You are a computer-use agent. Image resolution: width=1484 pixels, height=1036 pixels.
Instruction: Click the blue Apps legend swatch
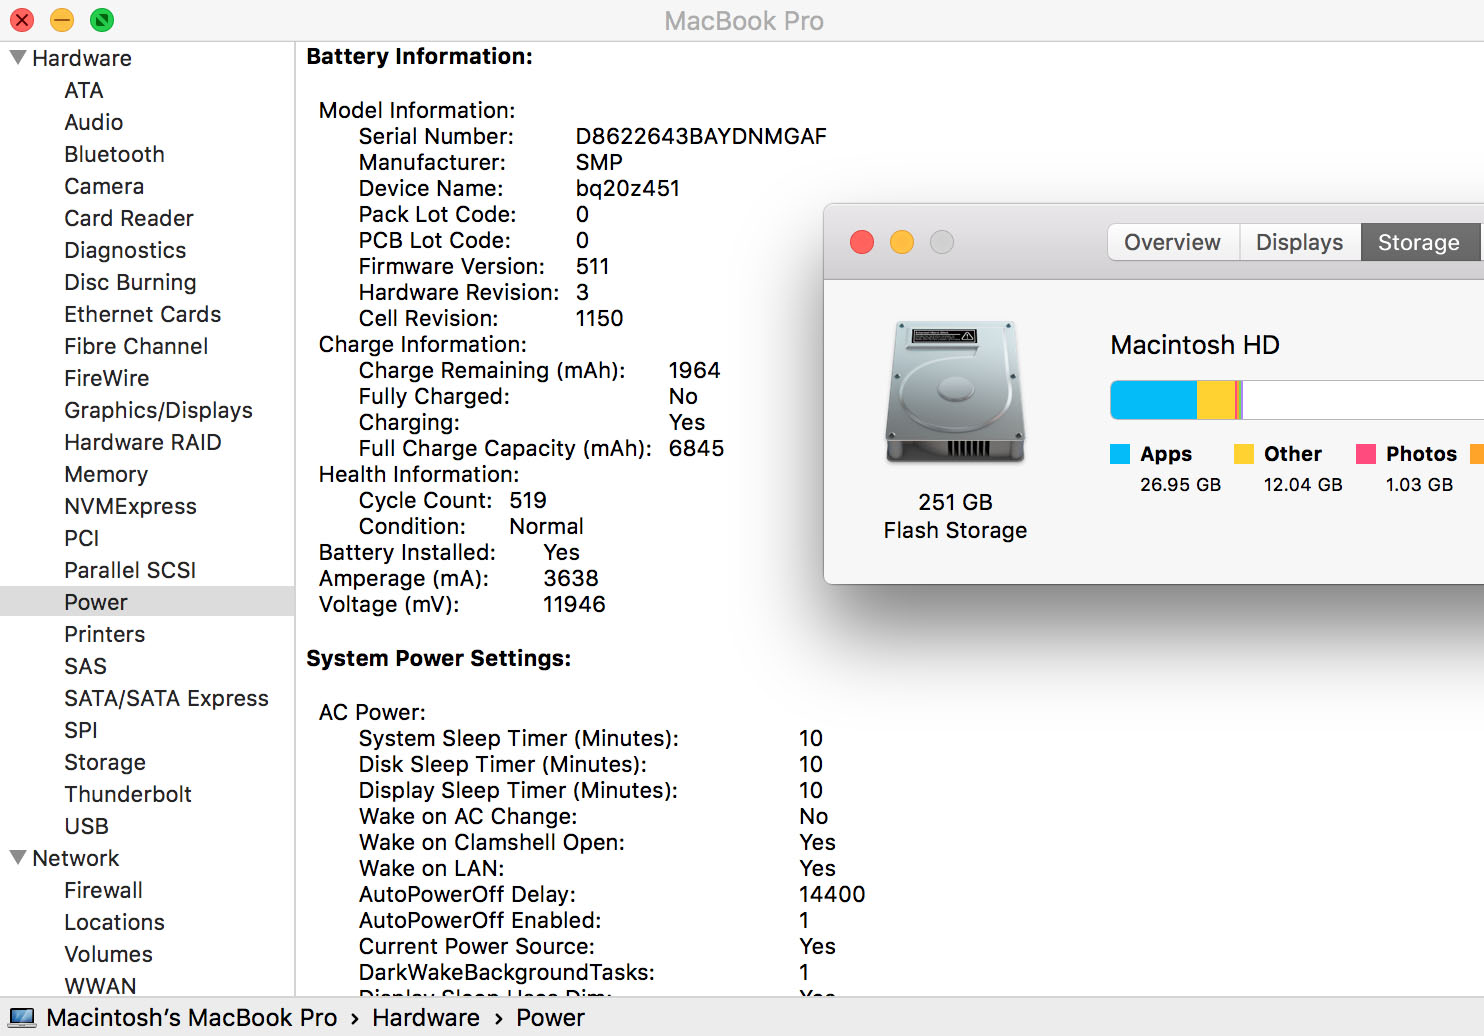(x=1120, y=454)
